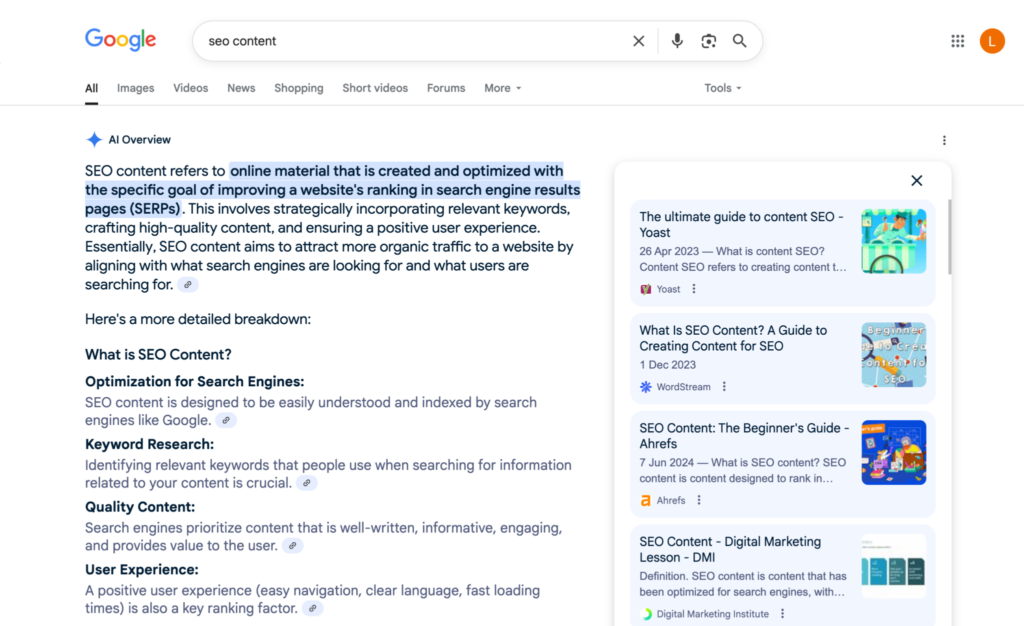Clear the search box with X icon
The height and width of the screenshot is (626, 1024).
pyautogui.click(x=639, y=41)
